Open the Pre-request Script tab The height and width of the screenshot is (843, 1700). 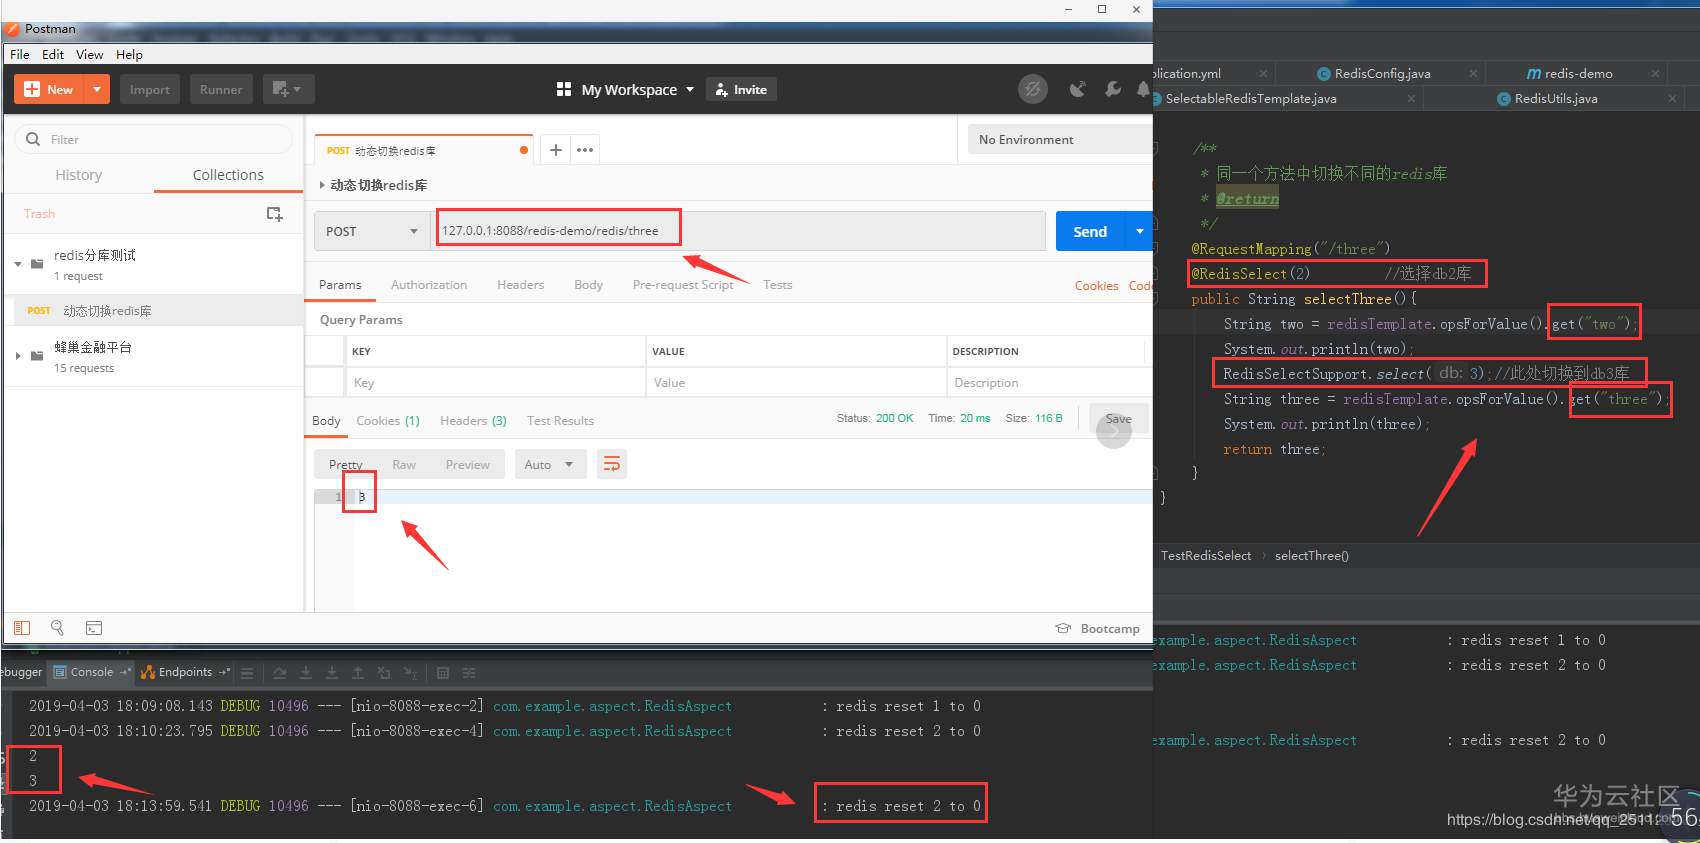[683, 285]
